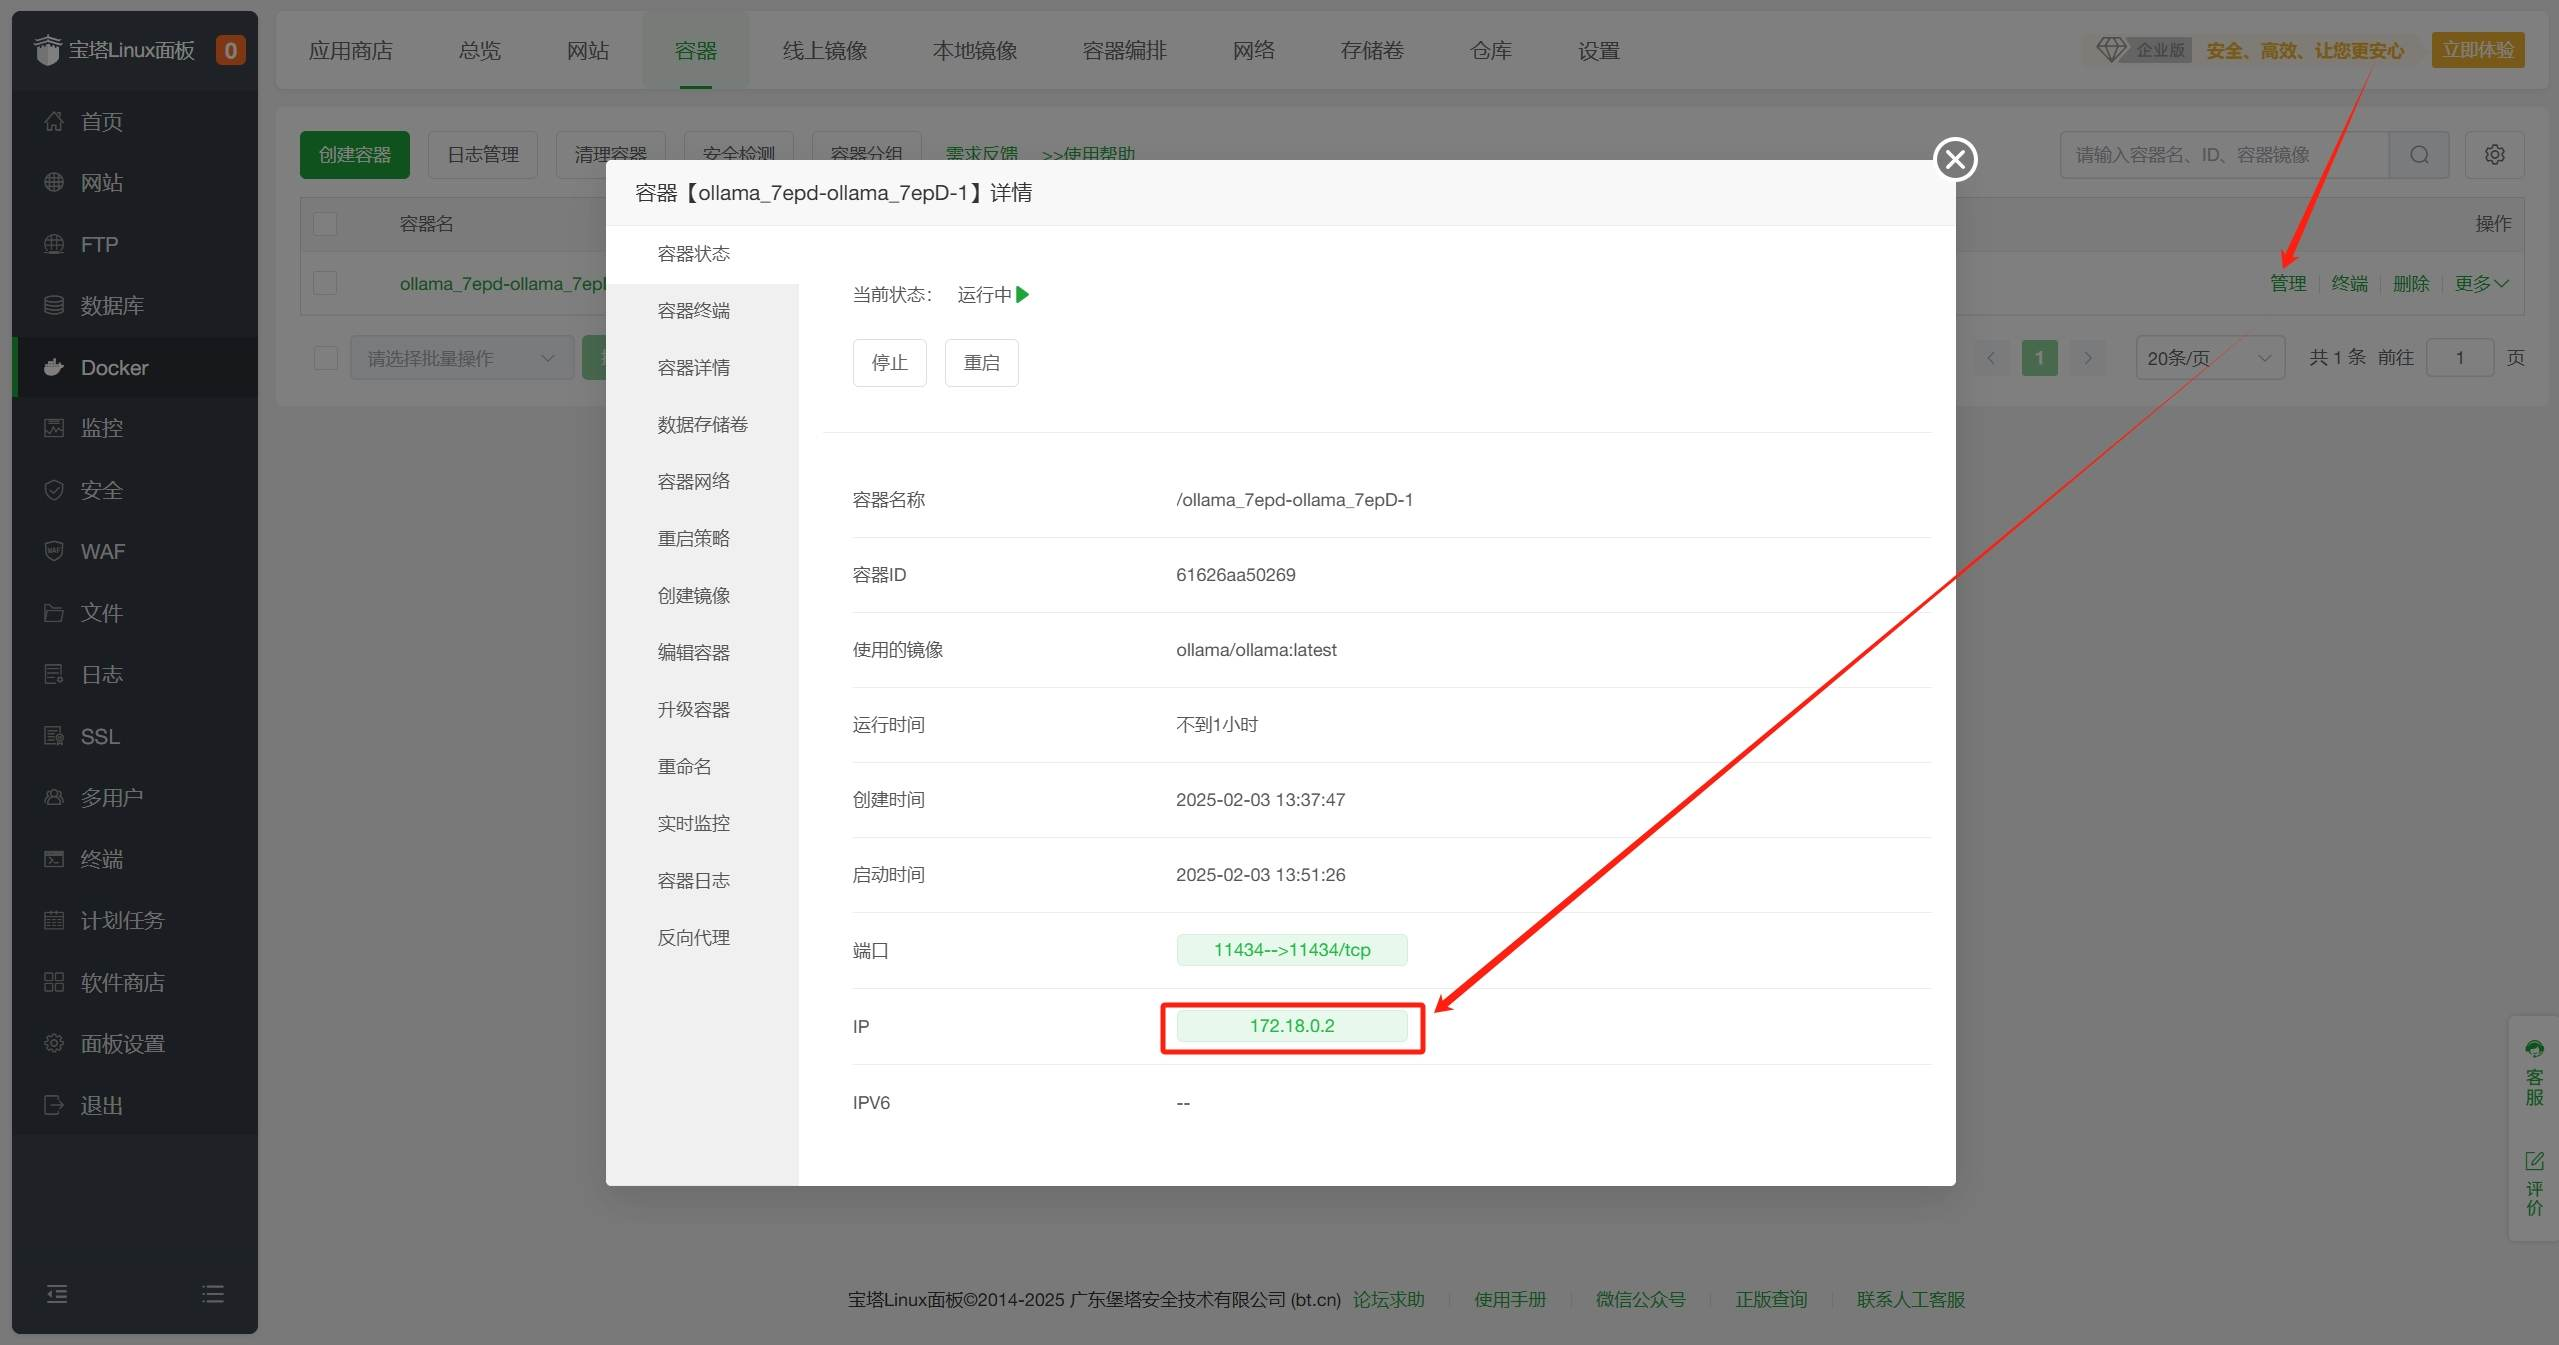Open the 本地镜像 top tab
The height and width of the screenshot is (1345, 2559).
point(974,51)
